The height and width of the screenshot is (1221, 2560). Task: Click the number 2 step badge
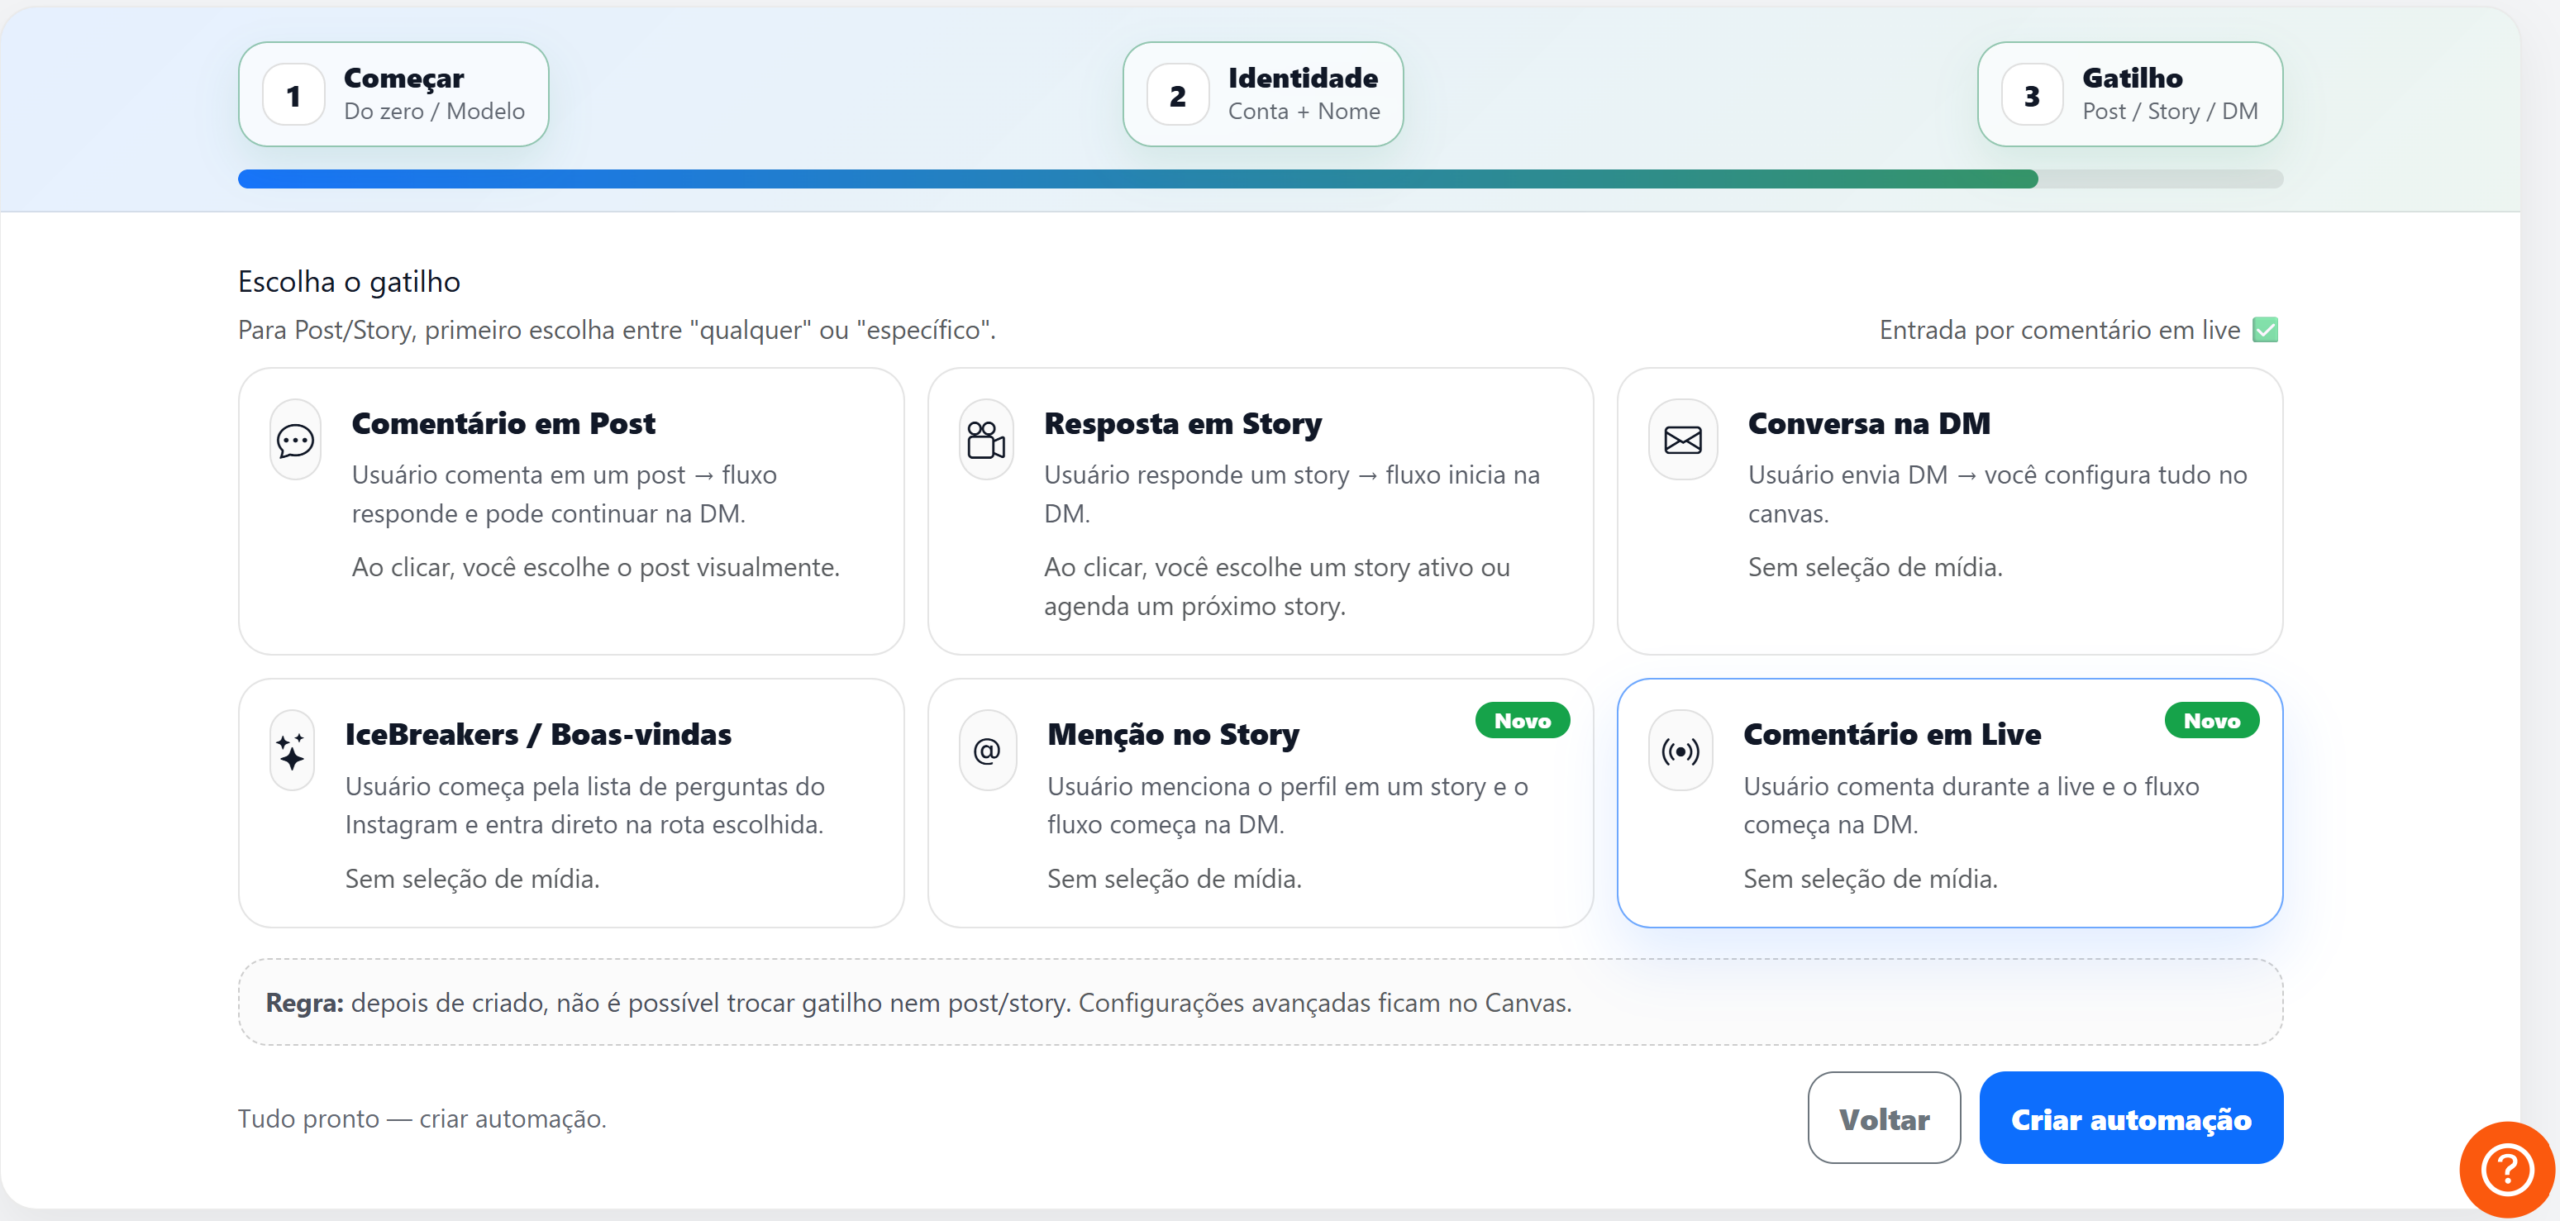[x=1177, y=96]
